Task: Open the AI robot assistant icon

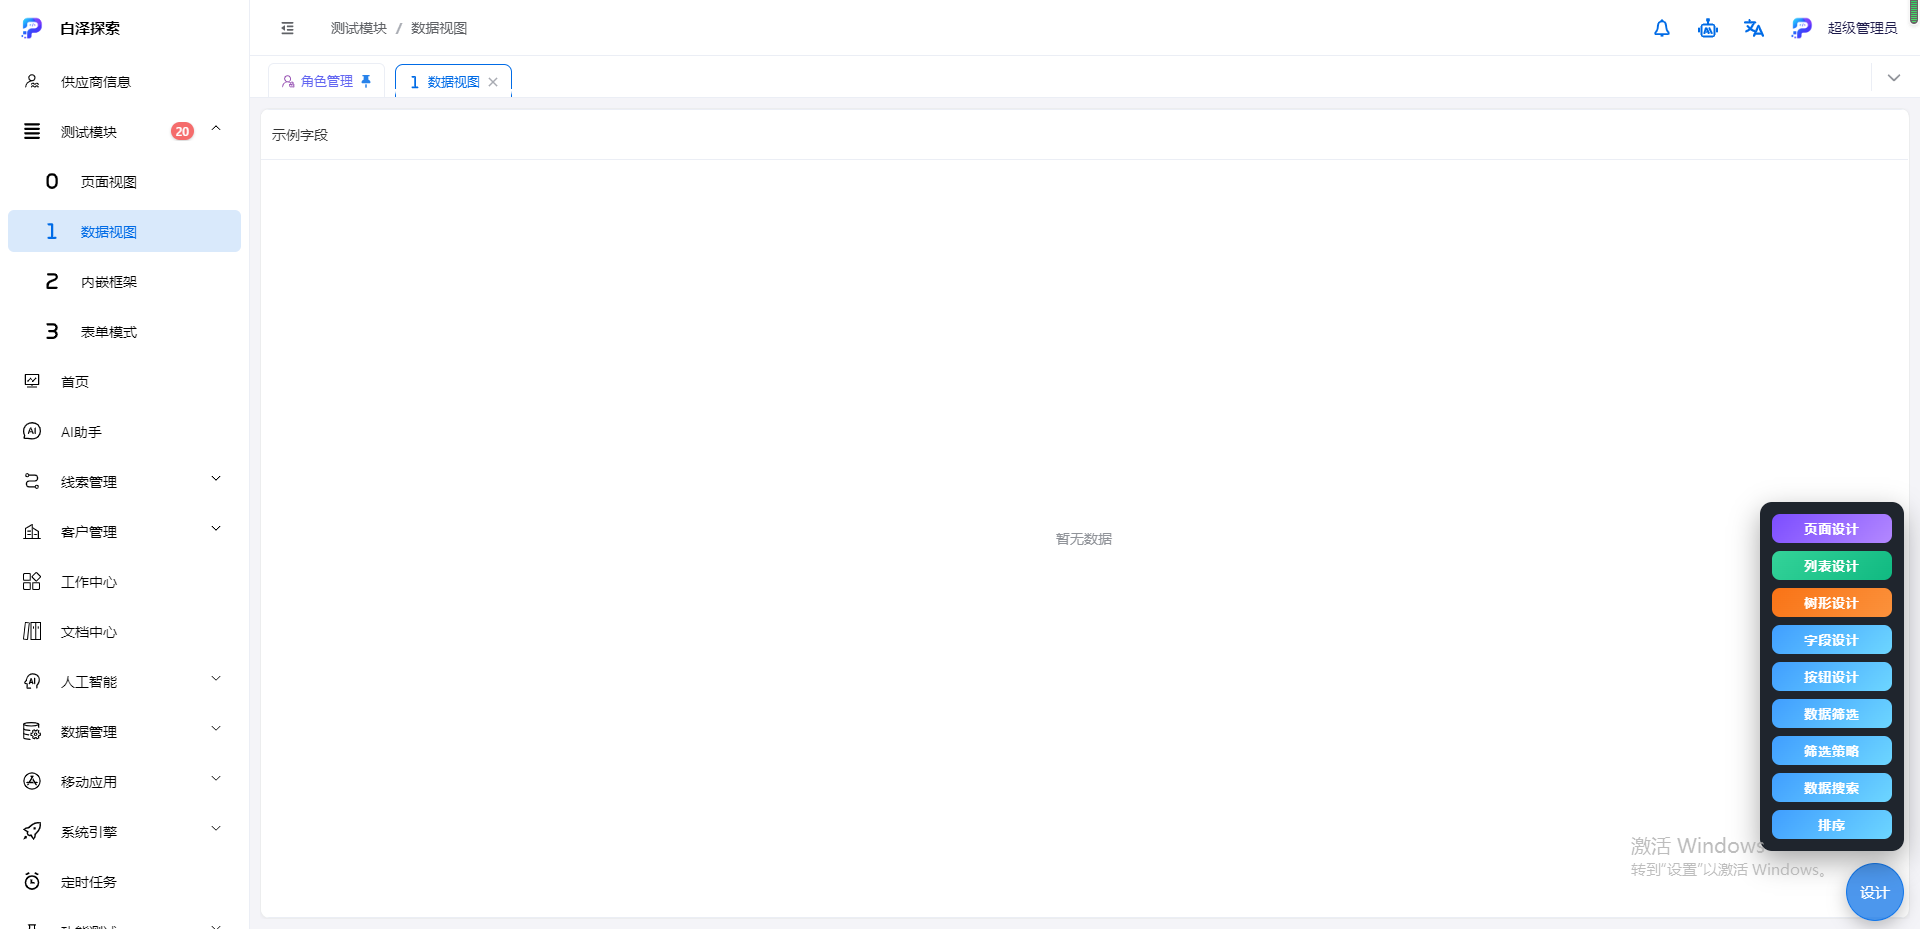Action: (x=1708, y=28)
